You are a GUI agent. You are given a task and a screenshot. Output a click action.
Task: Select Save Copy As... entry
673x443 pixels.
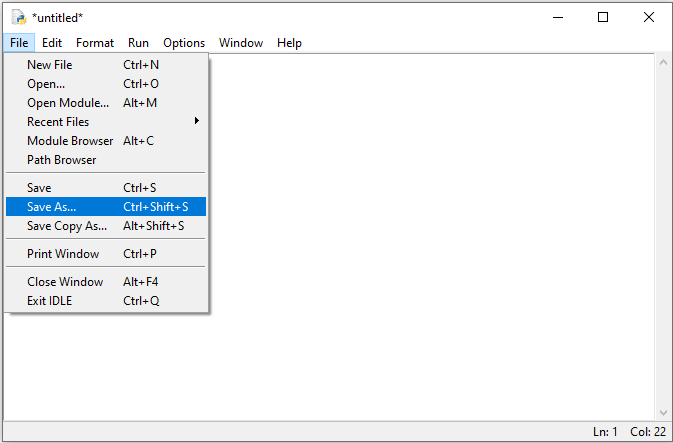[x=106, y=226]
